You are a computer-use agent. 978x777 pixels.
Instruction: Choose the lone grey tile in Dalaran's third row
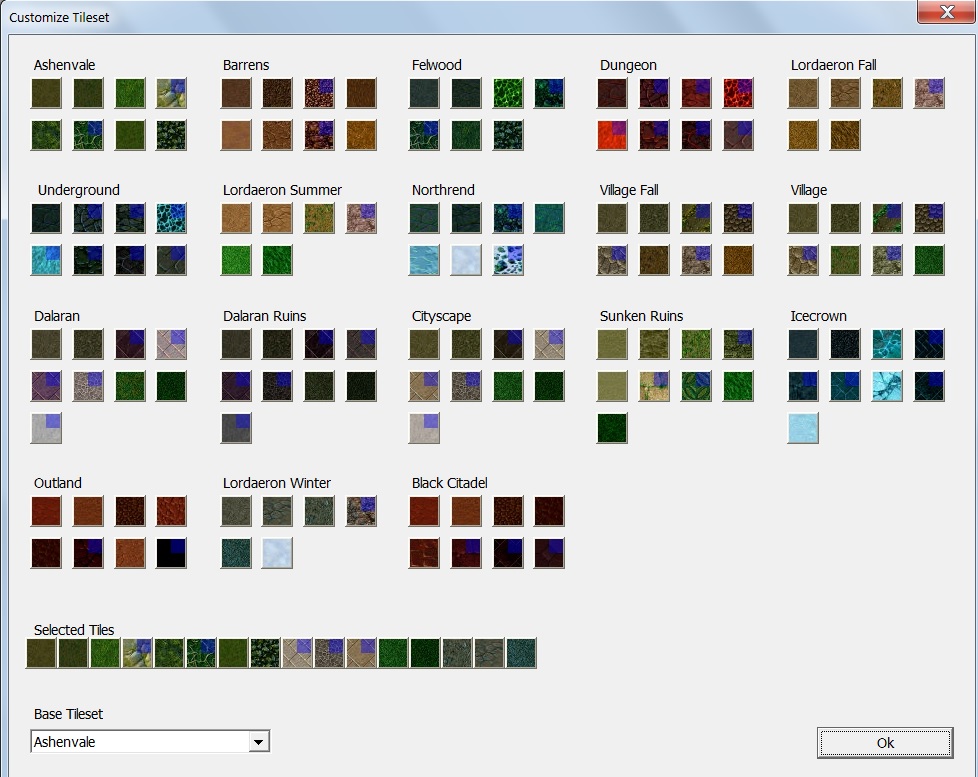[x=46, y=428]
